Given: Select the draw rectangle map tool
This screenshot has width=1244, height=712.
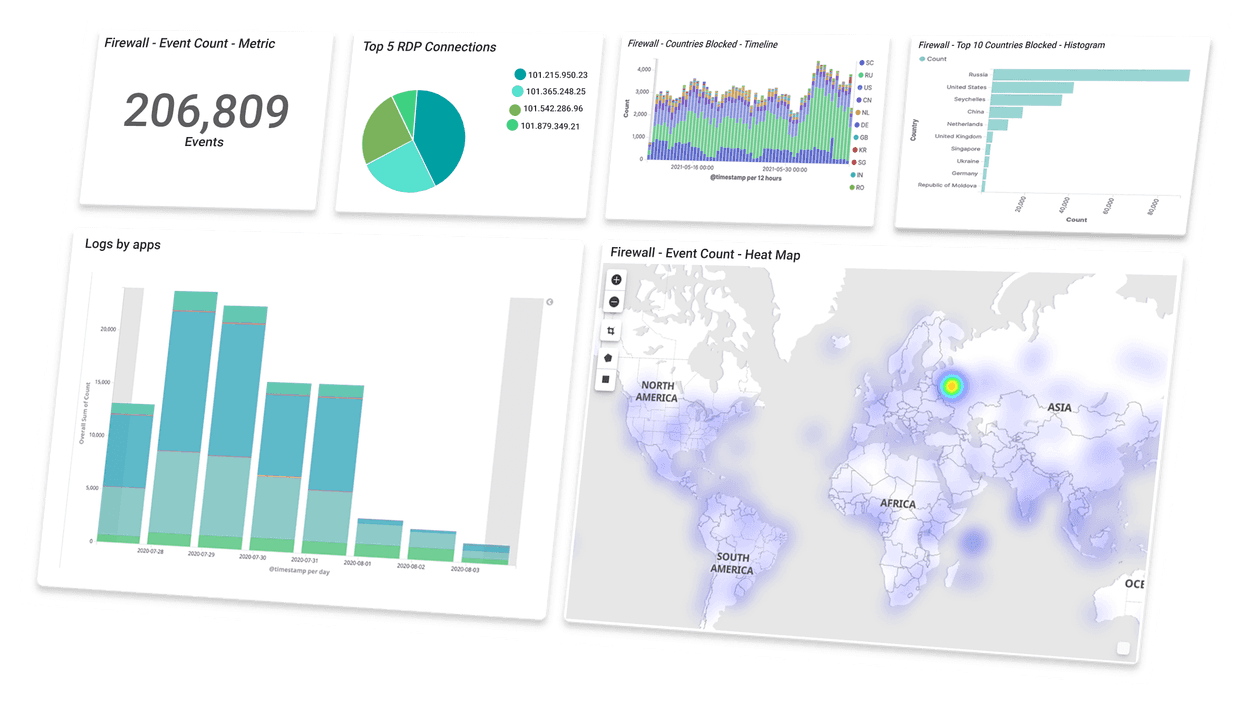Looking at the screenshot, I should click(x=605, y=380).
